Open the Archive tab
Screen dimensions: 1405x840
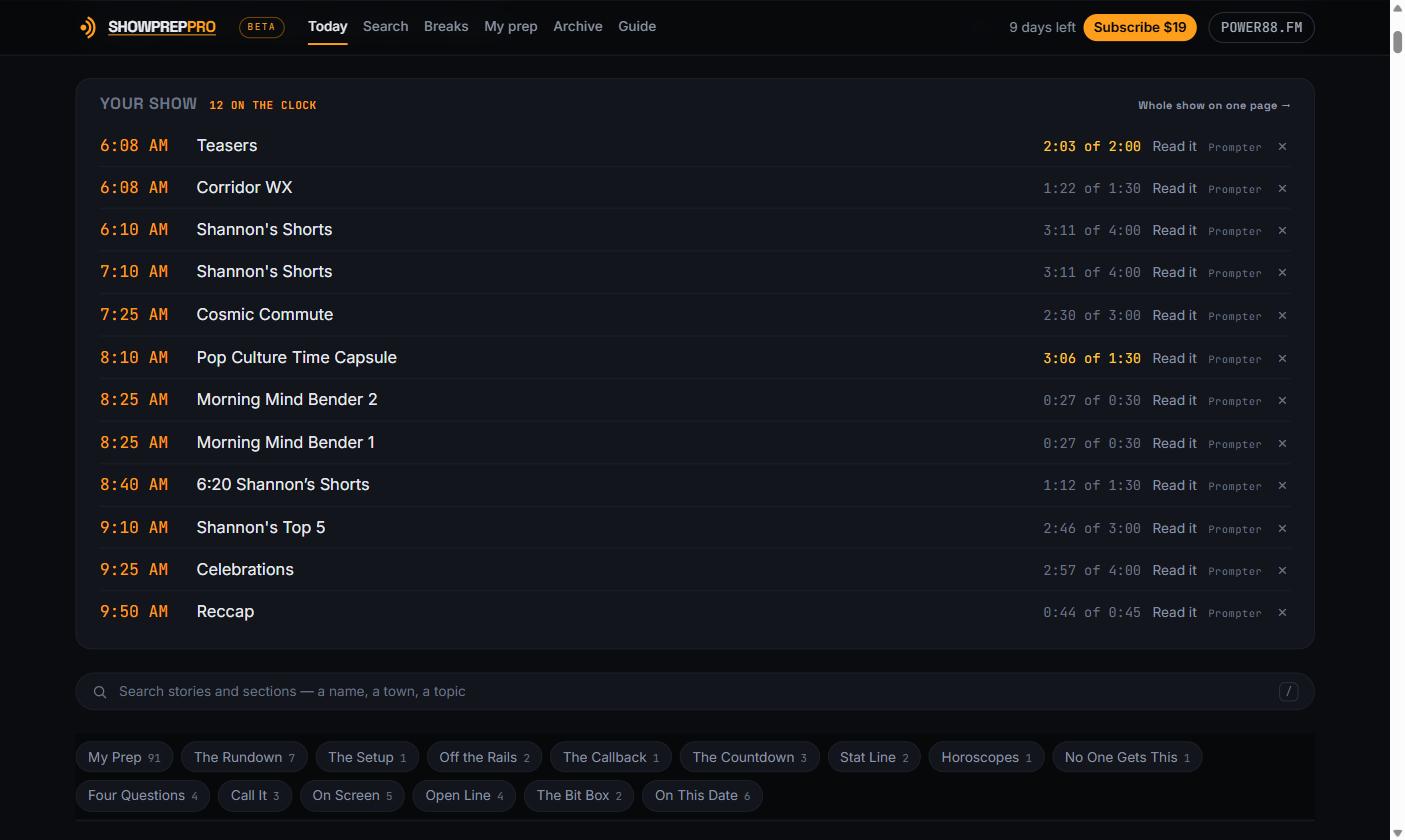pos(578,27)
